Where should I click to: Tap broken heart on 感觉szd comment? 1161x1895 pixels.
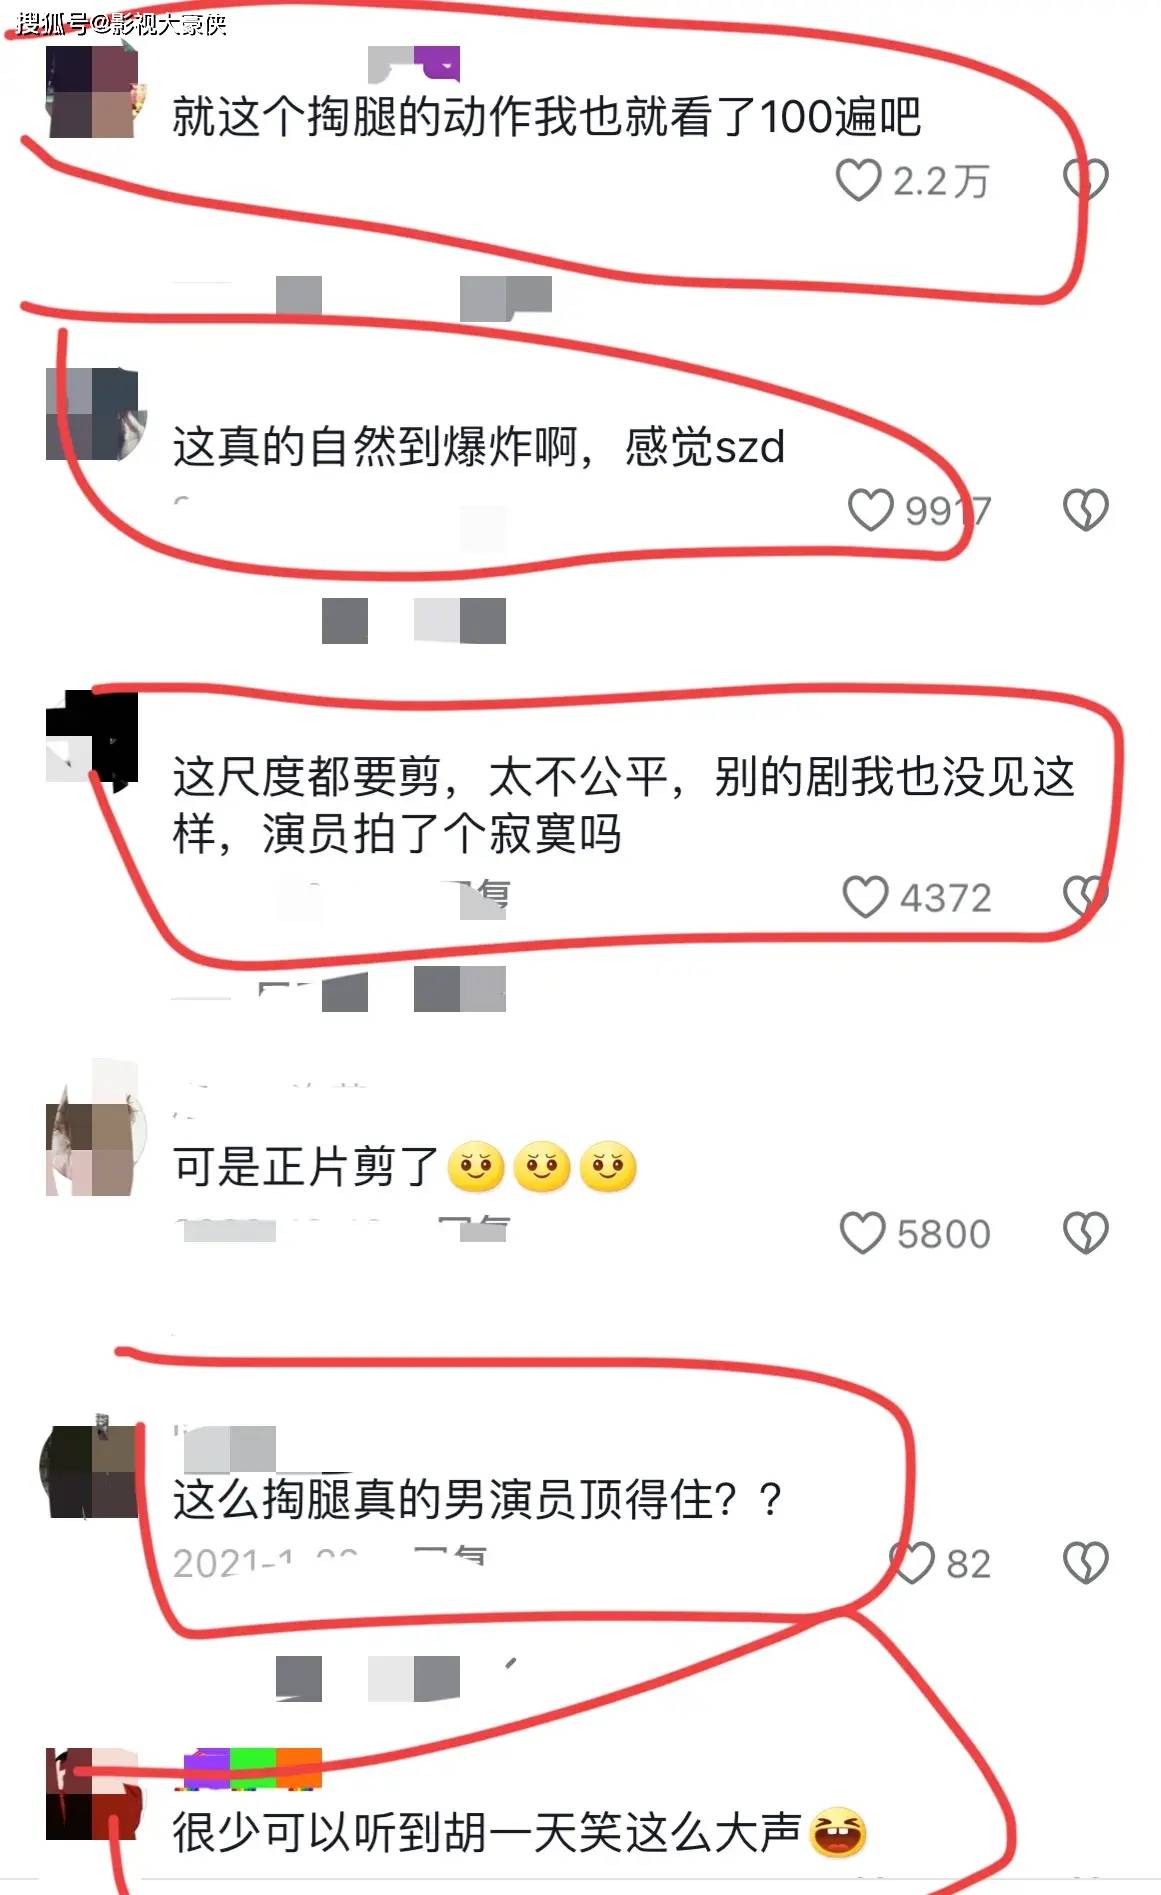click(1085, 510)
